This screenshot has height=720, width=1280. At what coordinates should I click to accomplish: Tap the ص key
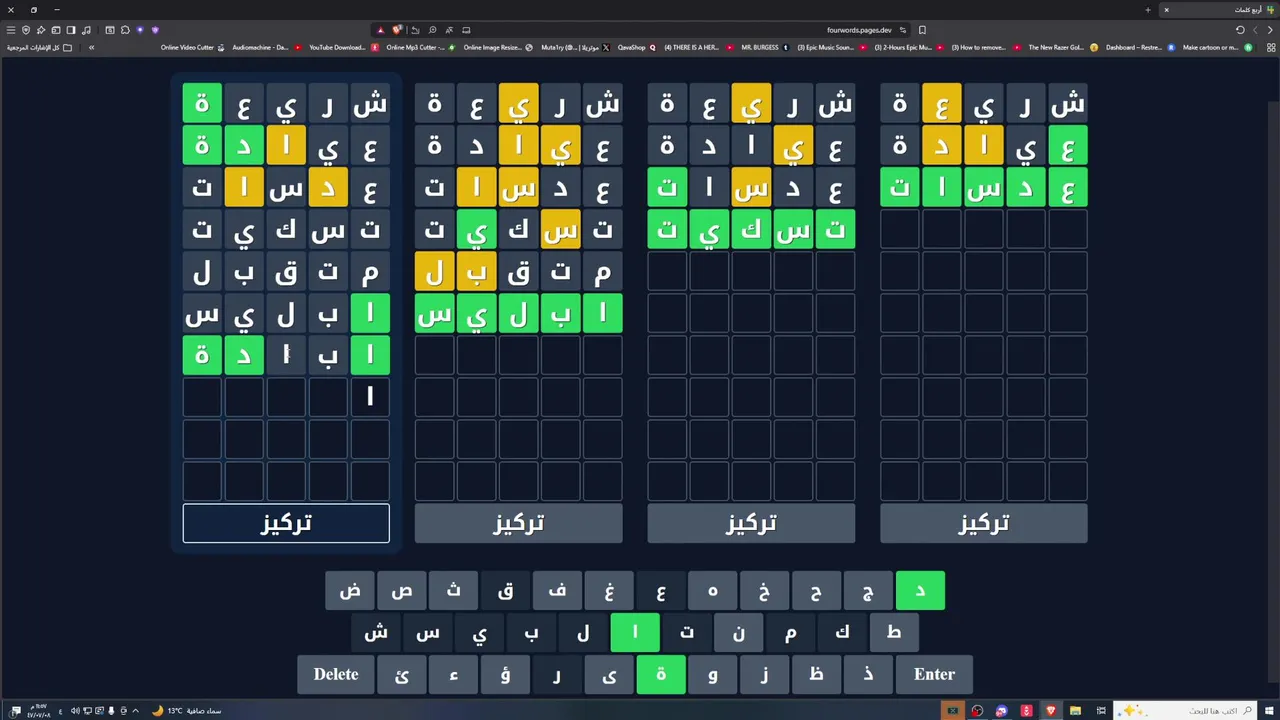tap(401, 590)
